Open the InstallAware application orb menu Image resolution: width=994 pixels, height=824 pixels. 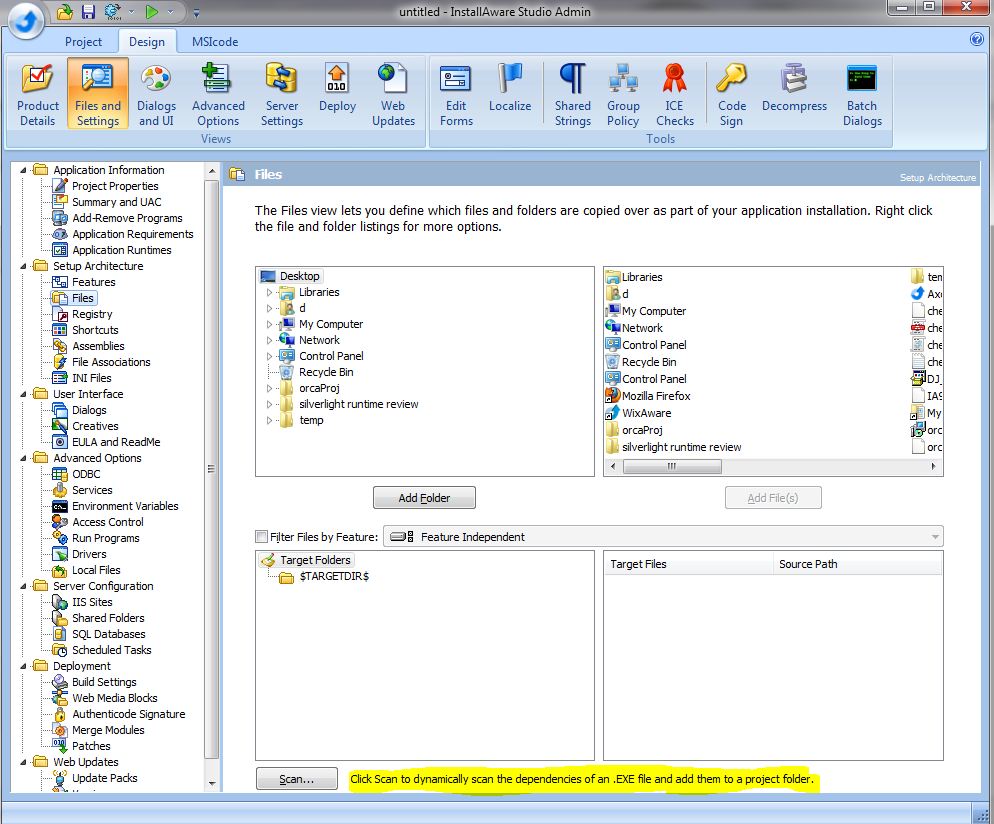pos(26,22)
